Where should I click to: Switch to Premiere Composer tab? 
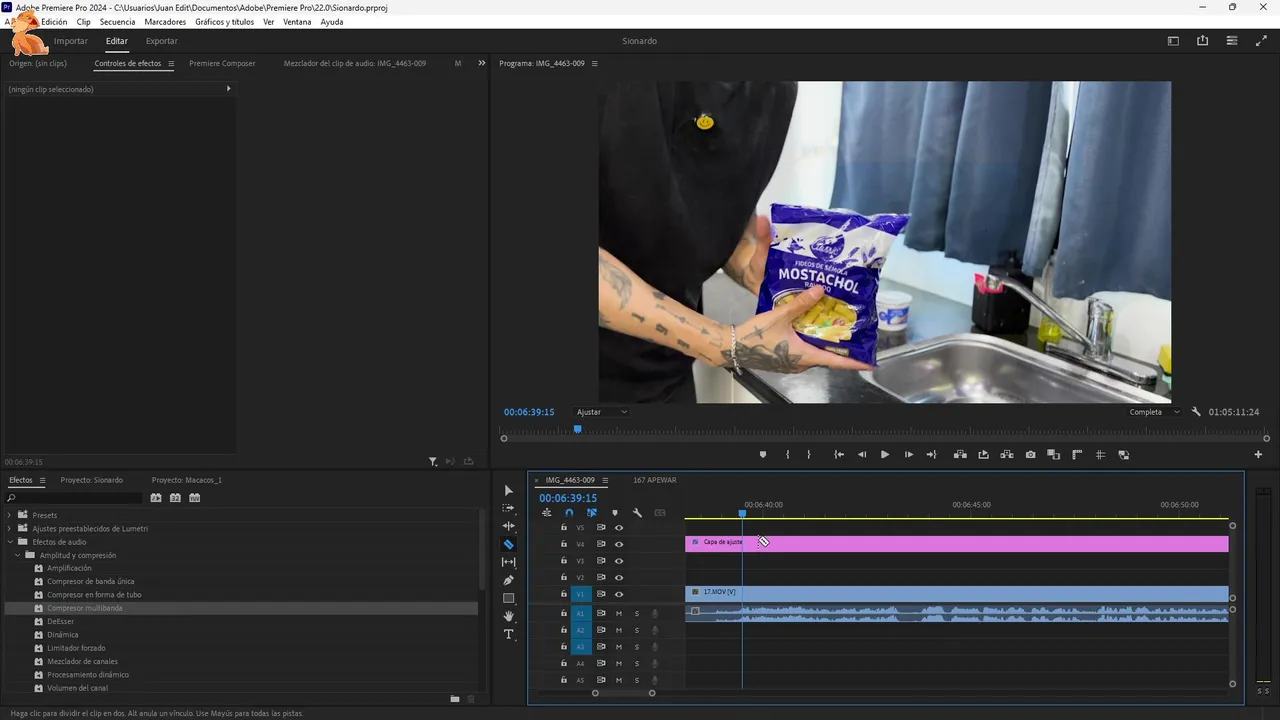[222, 63]
